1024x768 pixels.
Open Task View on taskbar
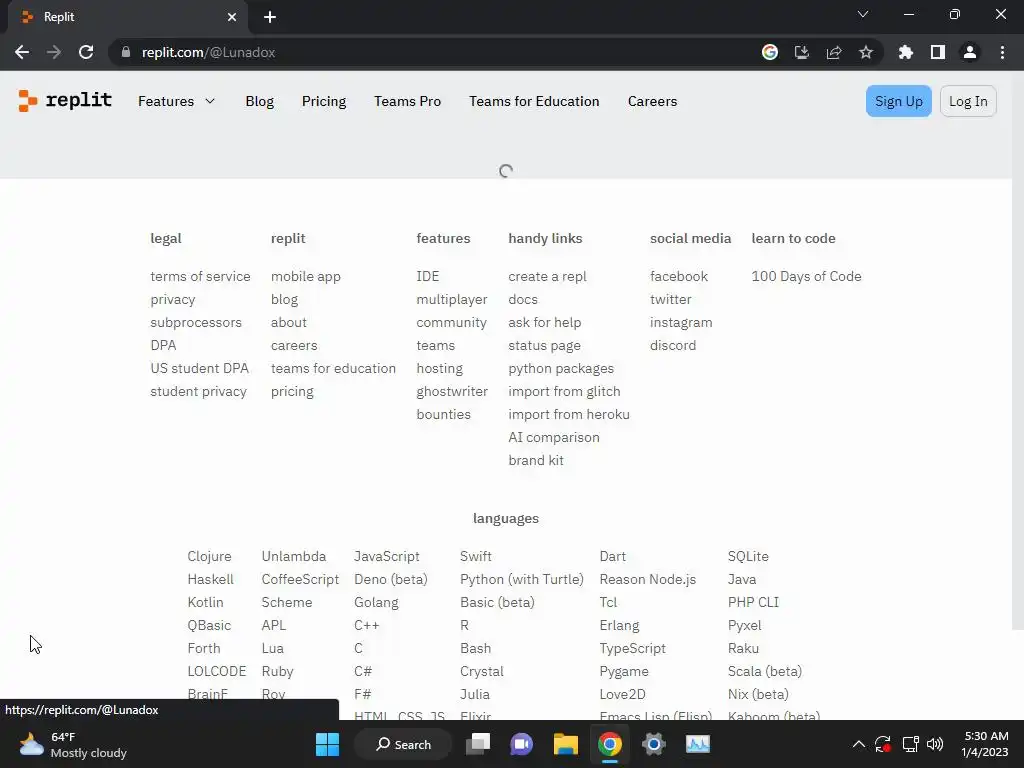pos(478,744)
